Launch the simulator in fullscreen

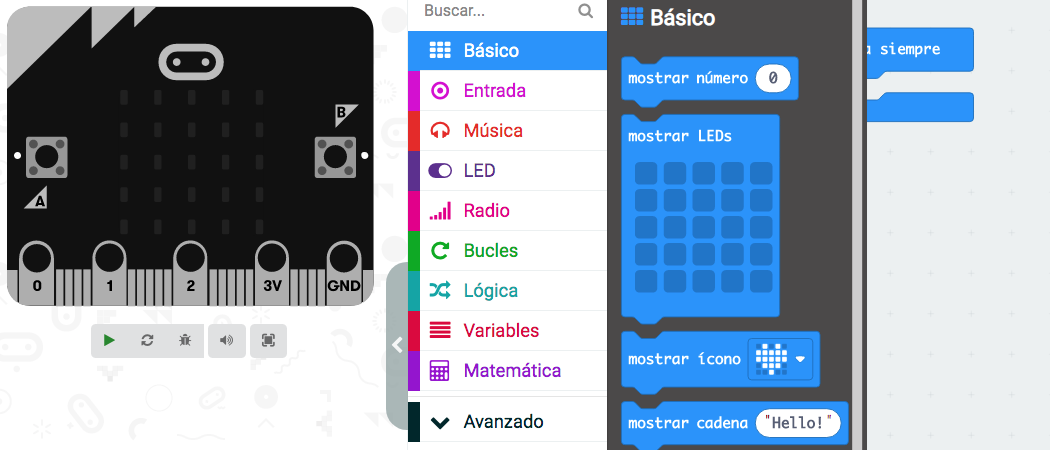[268, 341]
